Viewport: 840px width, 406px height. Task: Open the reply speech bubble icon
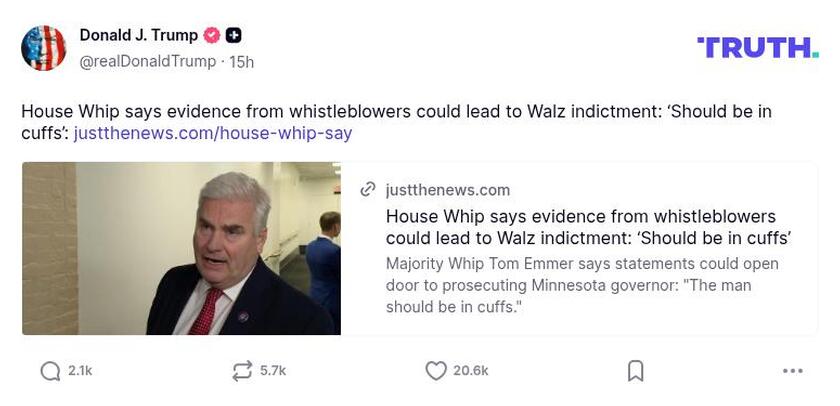(50, 371)
